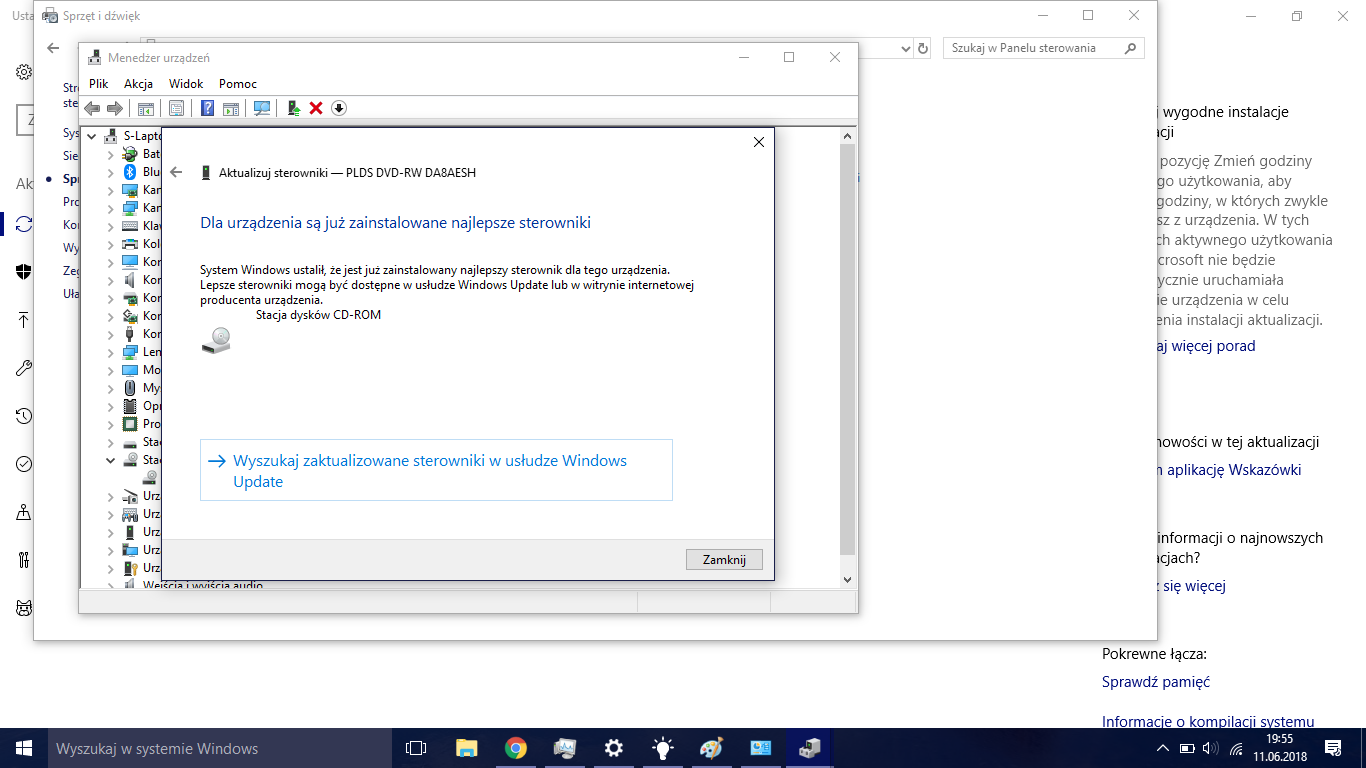This screenshot has height=768, width=1366.
Task: Select the printer queue icon in device tree
Action: [130, 244]
